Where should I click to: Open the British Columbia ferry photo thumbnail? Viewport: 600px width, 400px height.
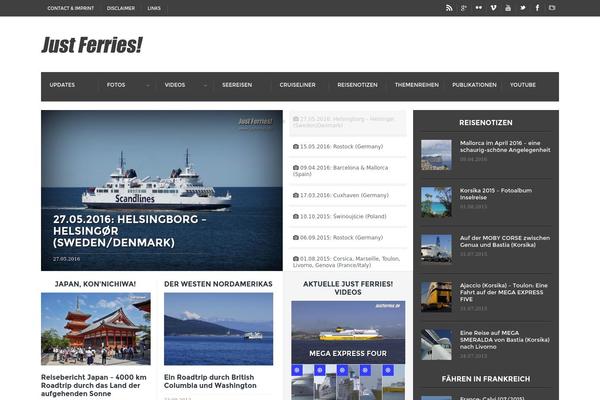pos(218,329)
